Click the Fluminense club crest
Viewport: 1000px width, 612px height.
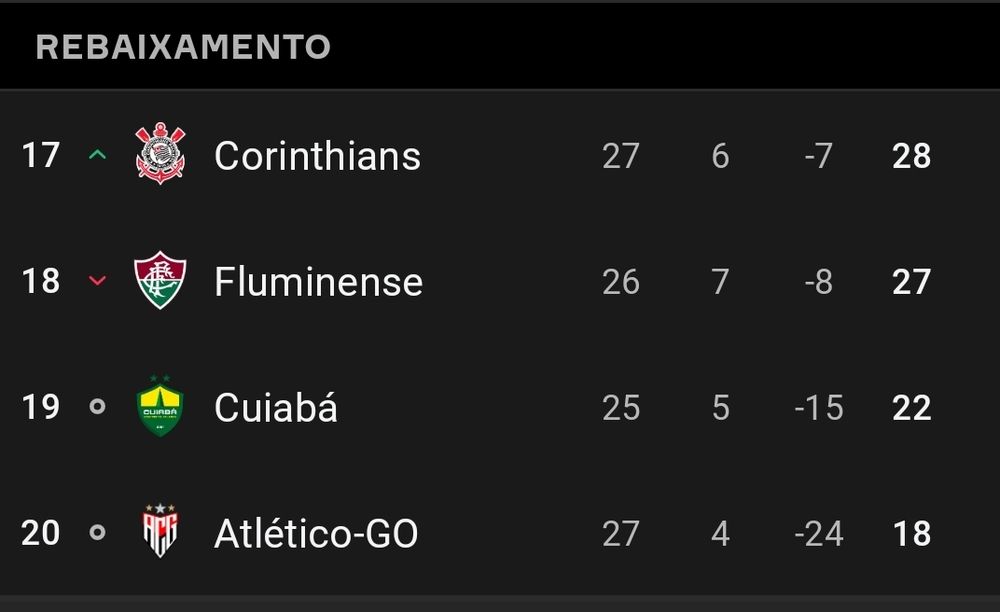[160, 280]
